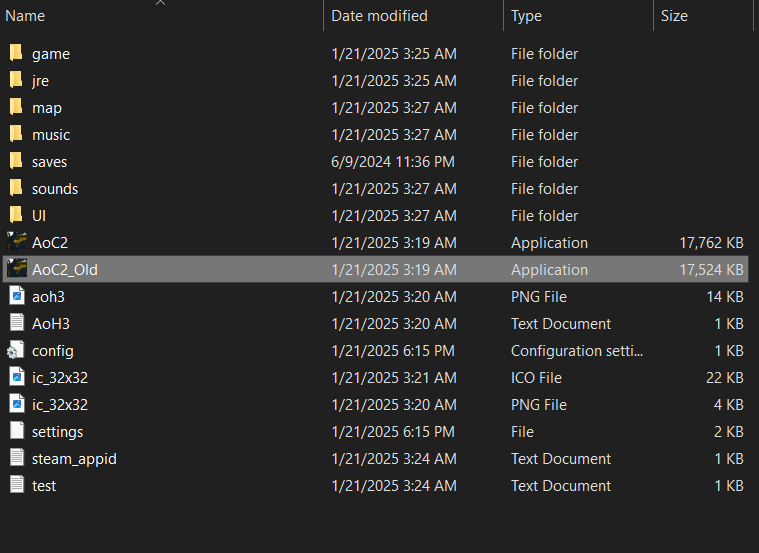This screenshot has width=759, height=553.
Task: Select the saves folder icon
Action: pos(16,161)
